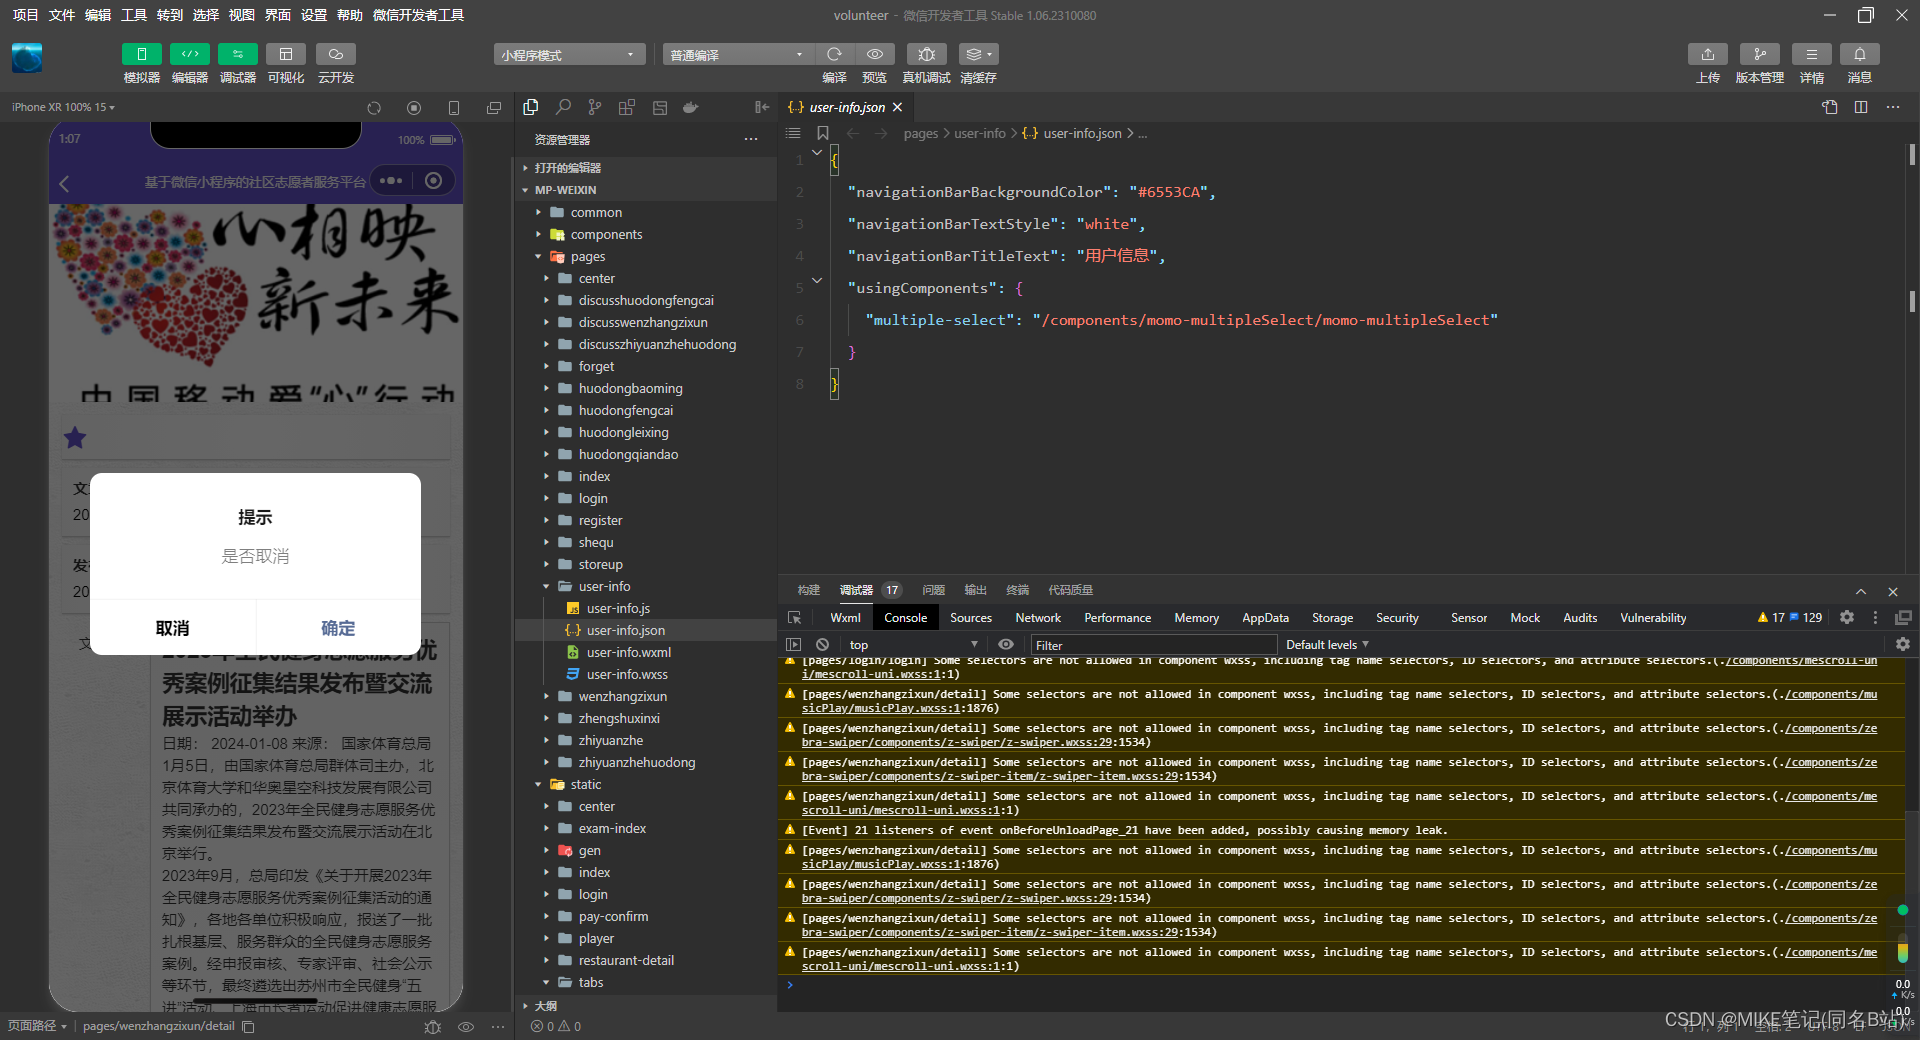The height and width of the screenshot is (1040, 1920).
Task: Close the debugger panel
Action: point(1893,591)
